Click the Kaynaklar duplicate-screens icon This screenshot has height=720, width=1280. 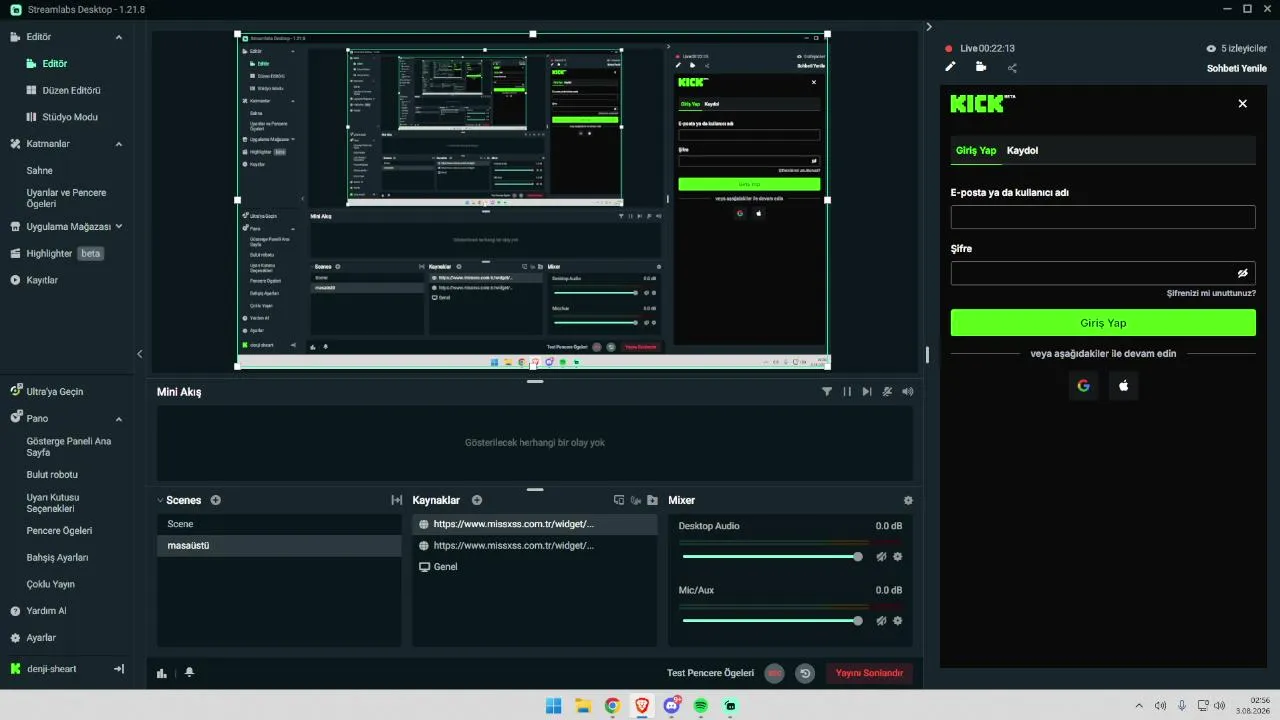619,500
